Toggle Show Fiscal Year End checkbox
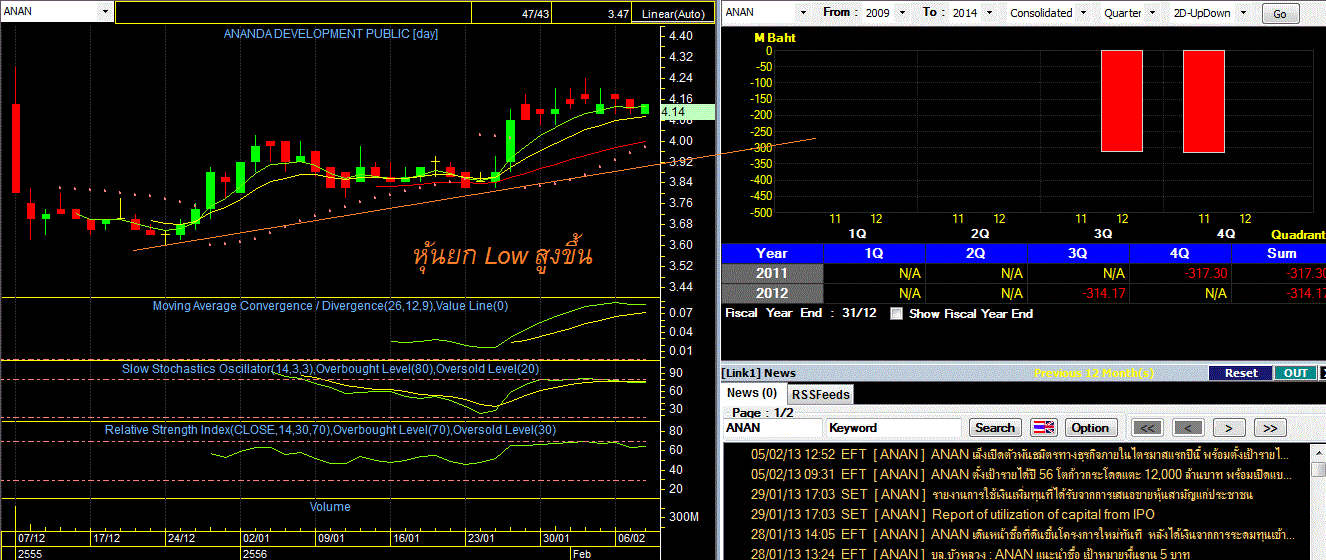Image resolution: width=1326 pixels, height=560 pixels. (x=896, y=313)
